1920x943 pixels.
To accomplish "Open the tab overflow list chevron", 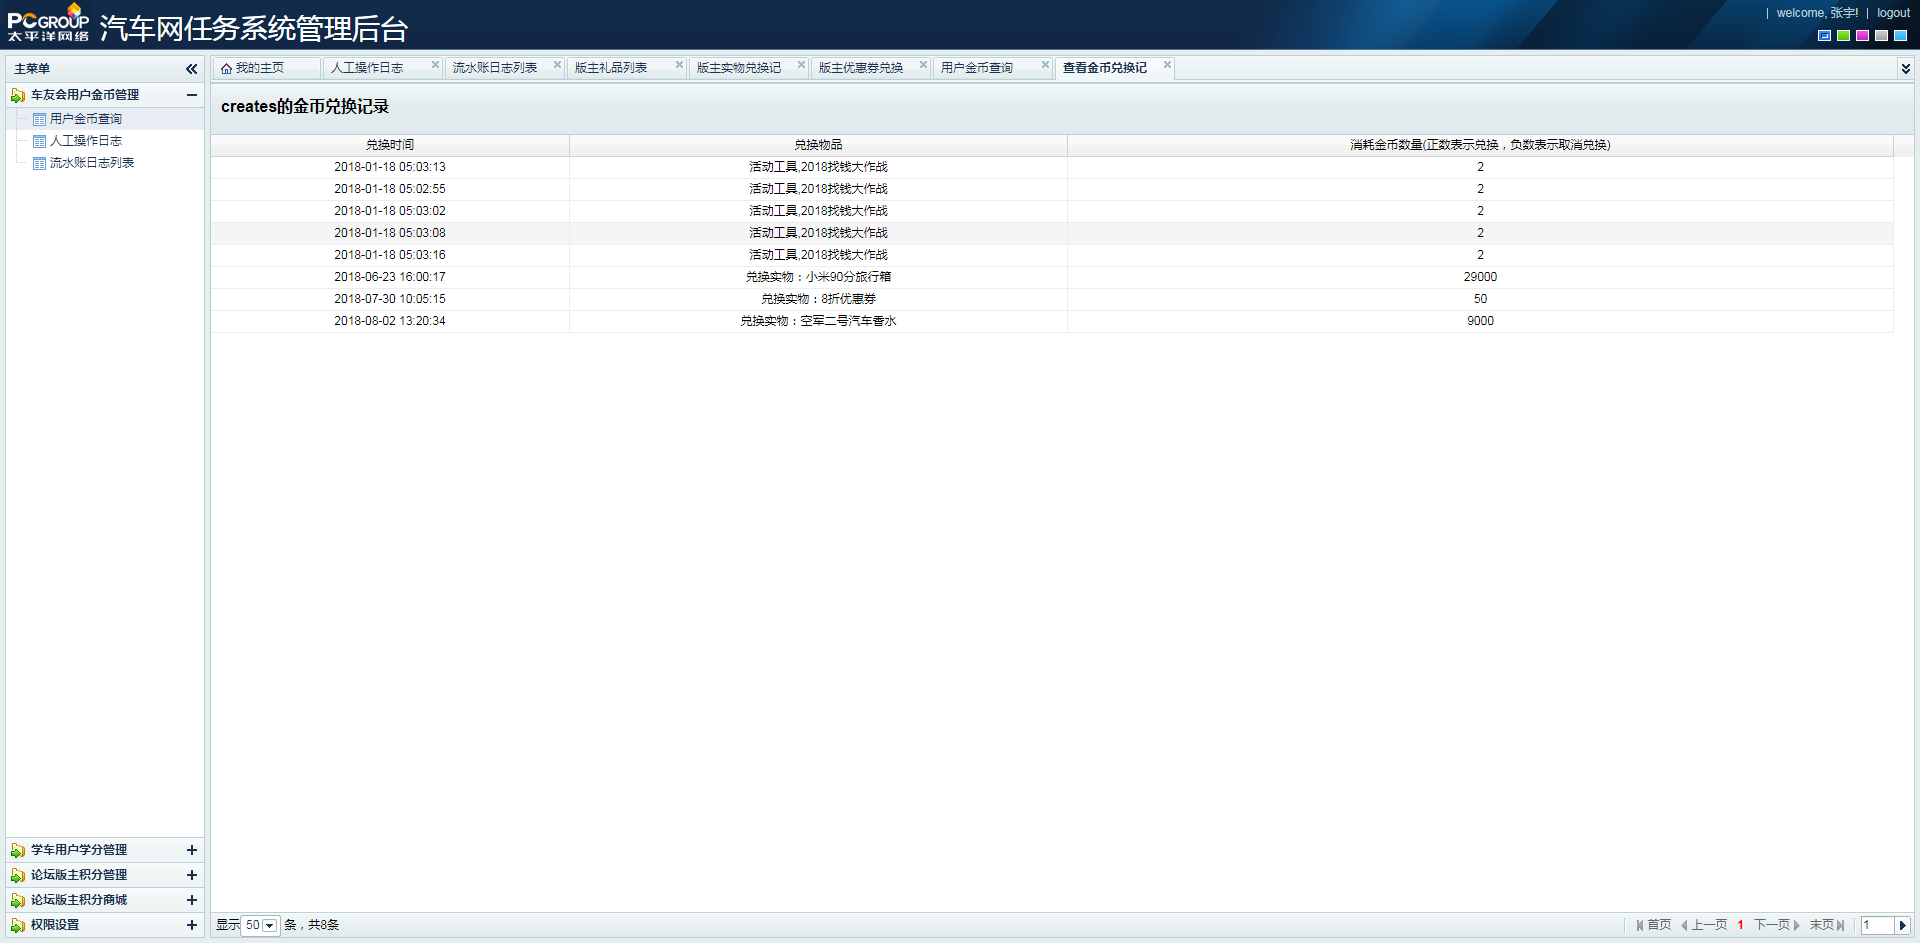I will tap(1905, 69).
